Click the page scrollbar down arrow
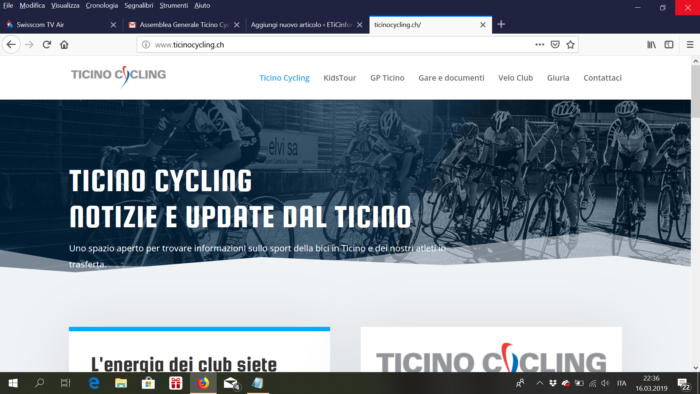This screenshot has height=394, width=700. coord(696,368)
